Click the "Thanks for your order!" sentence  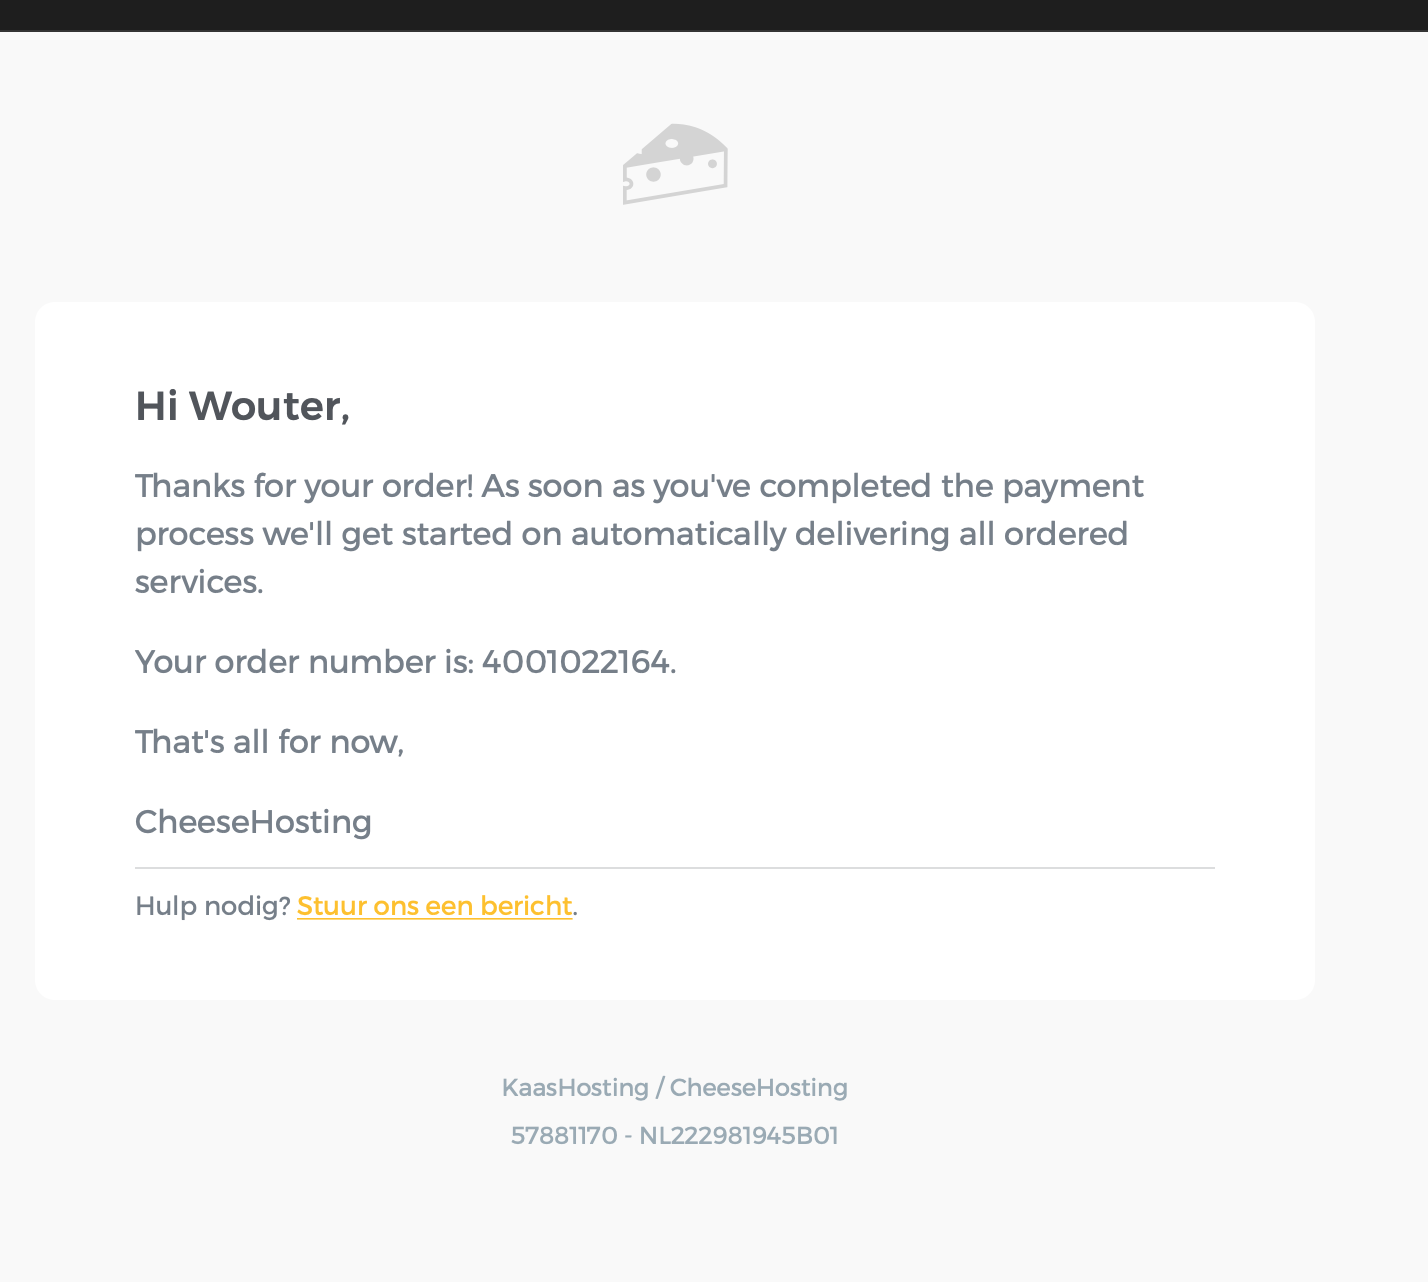(304, 486)
